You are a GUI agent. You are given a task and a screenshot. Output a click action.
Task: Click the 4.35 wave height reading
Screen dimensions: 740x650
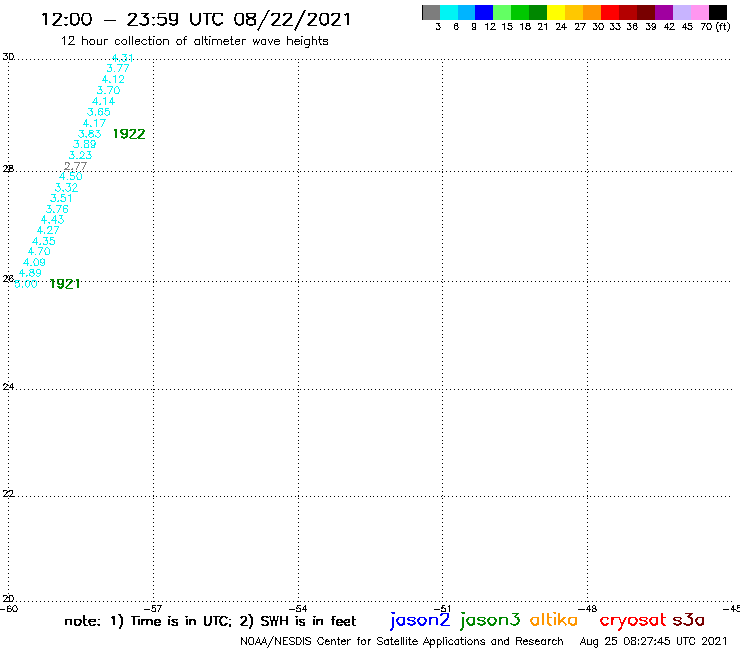tap(44, 241)
